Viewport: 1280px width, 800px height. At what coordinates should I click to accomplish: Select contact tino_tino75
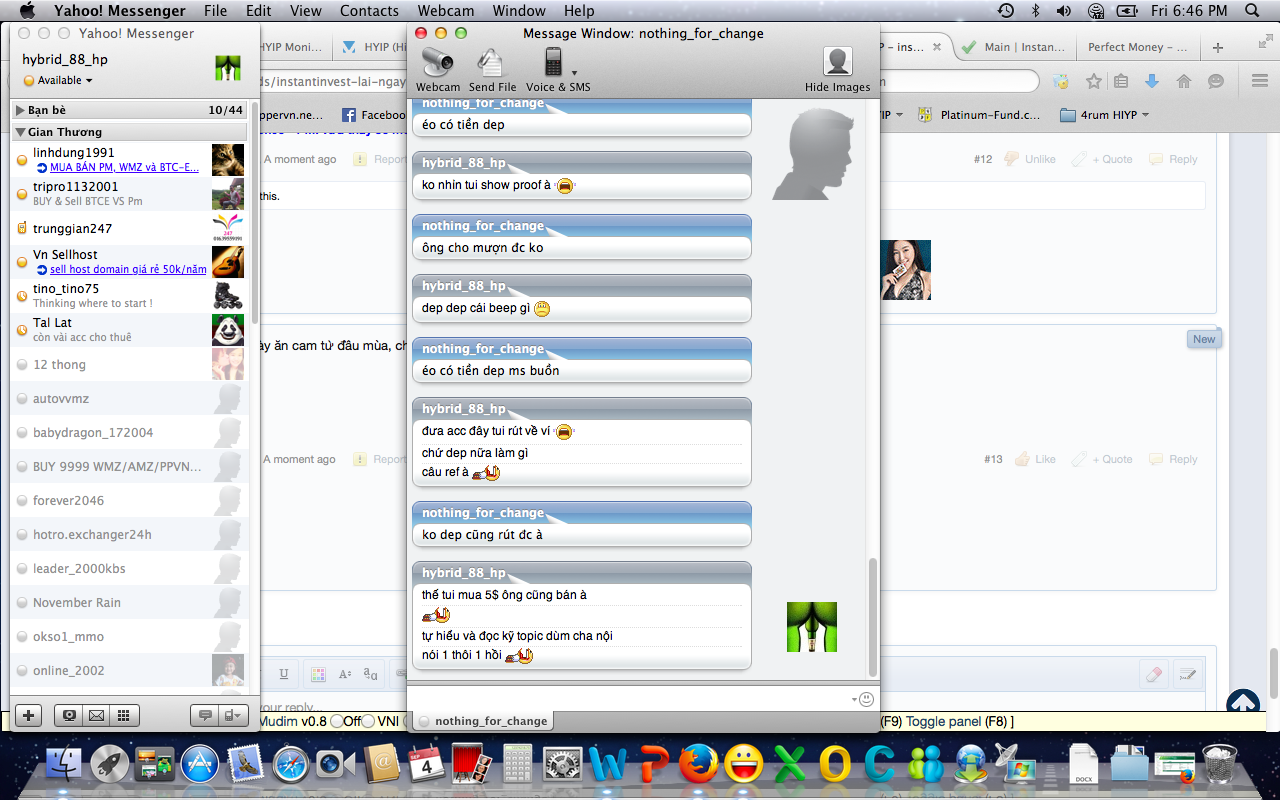(129, 296)
